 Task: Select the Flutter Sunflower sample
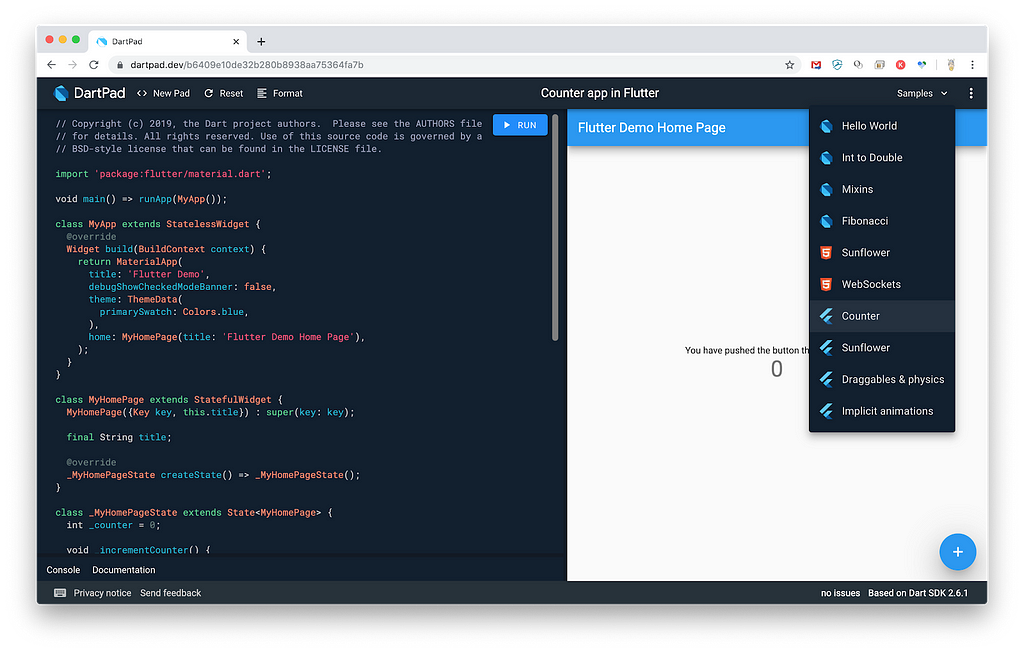[882, 348]
